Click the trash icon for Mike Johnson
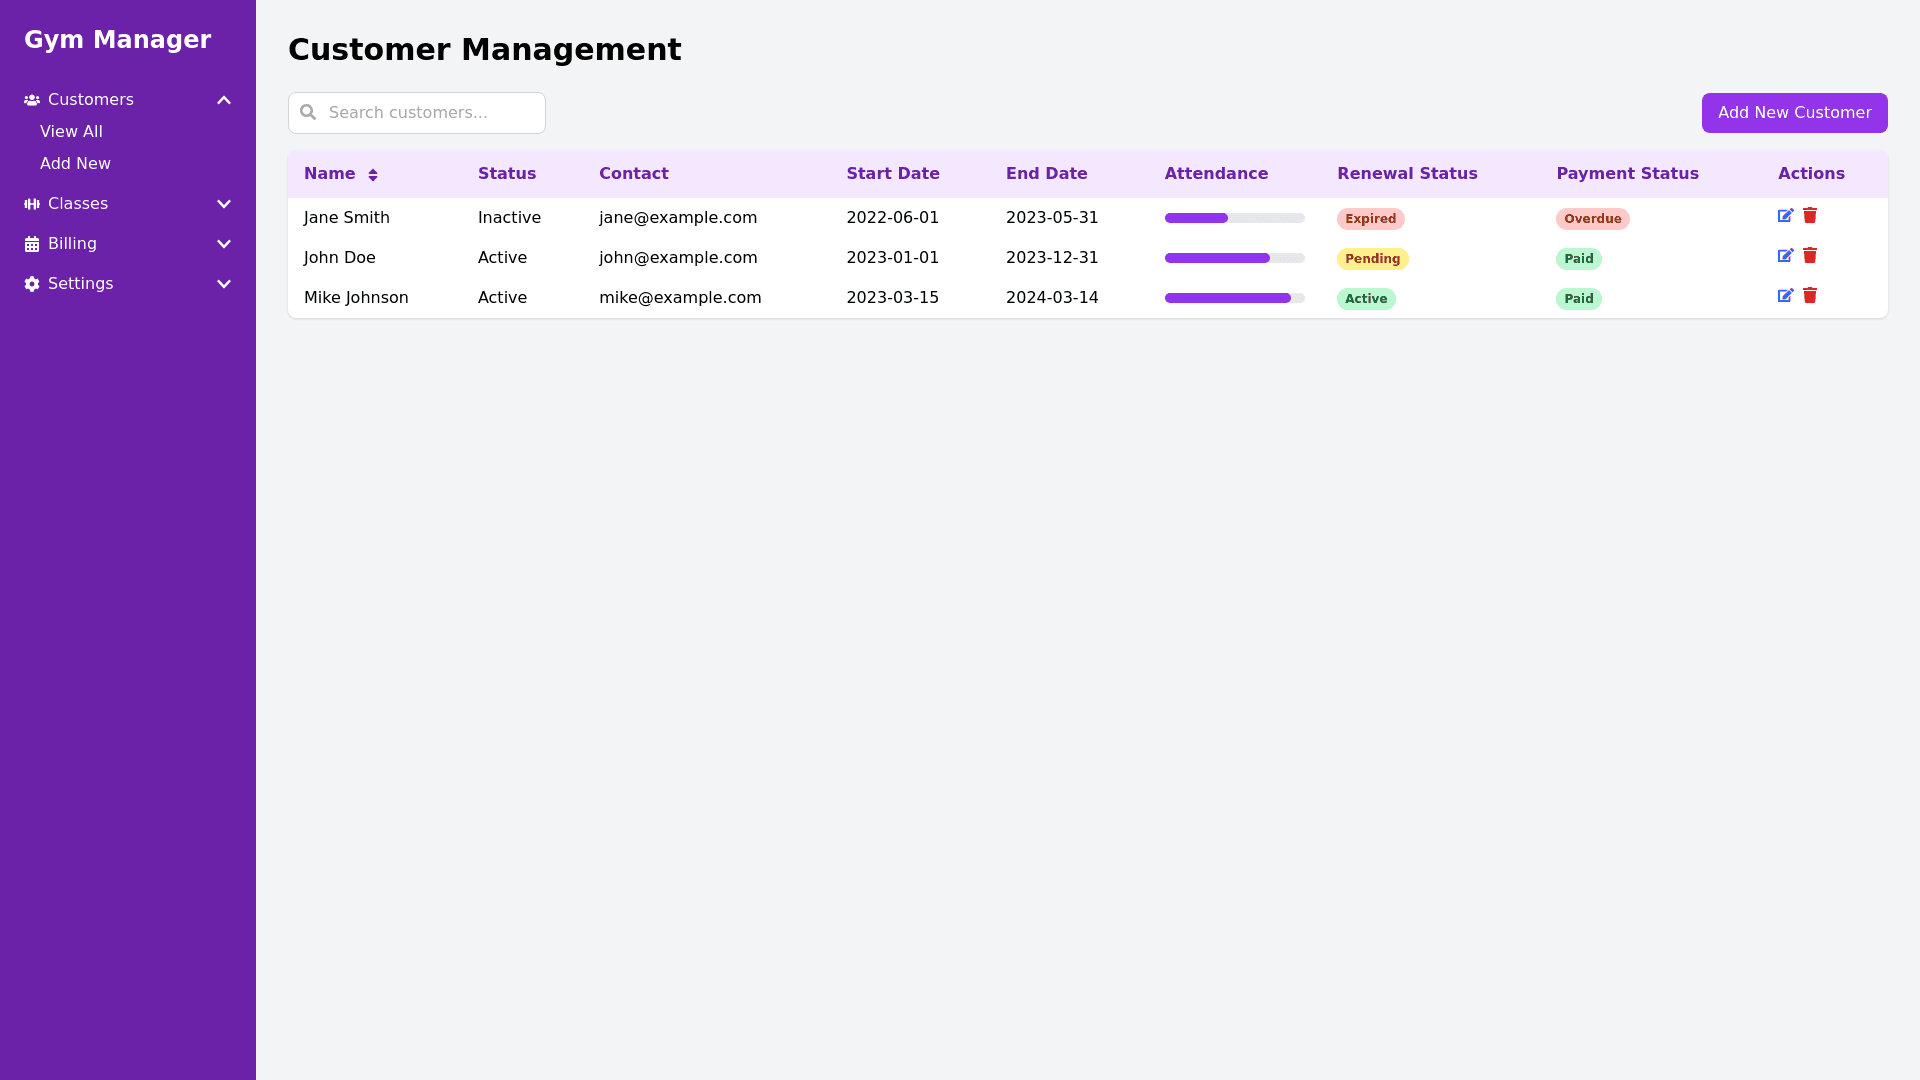 [x=1810, y=296]
